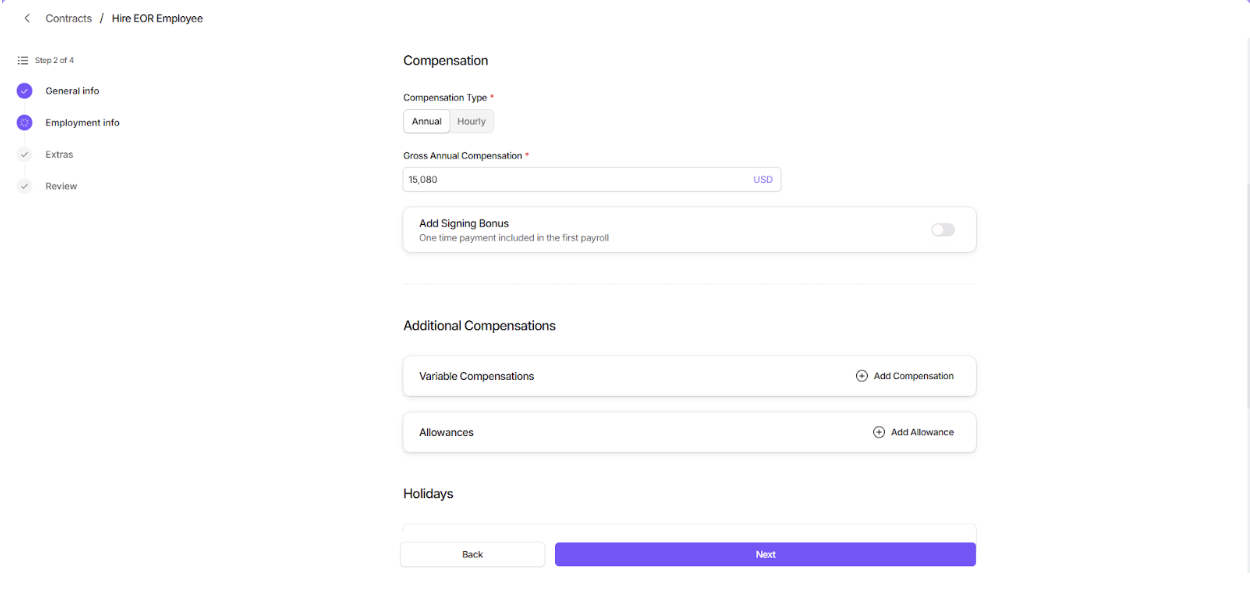This screenshot has width=1250, height=612.
Task: Click the General info completed checkmark icon
Action: (x=25, y=91)
